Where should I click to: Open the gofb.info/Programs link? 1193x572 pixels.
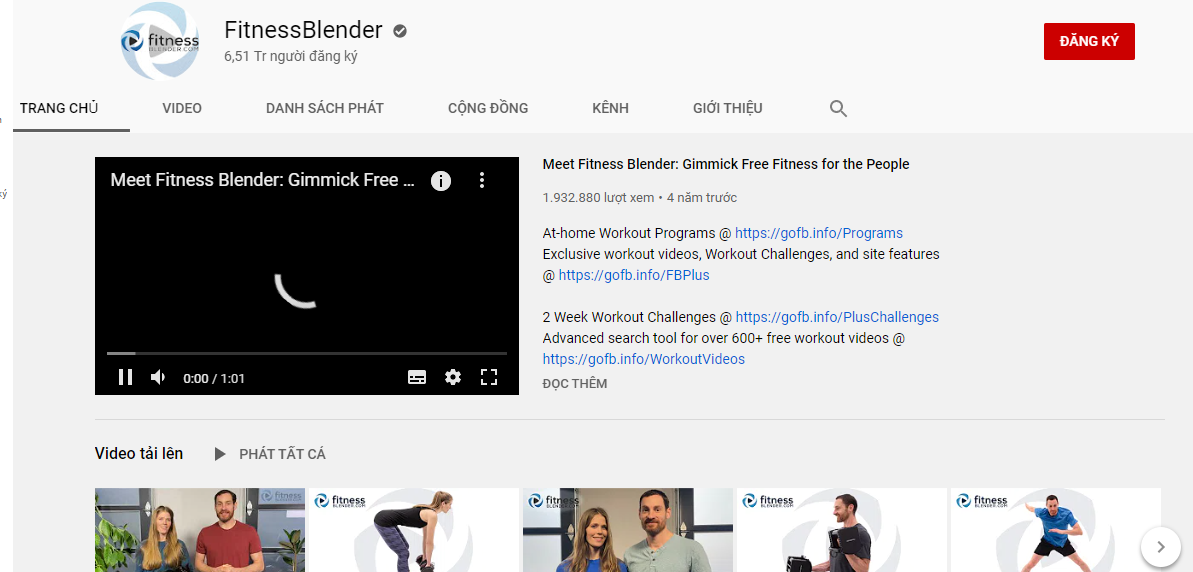pyautogui.click(x=819, y=233)
